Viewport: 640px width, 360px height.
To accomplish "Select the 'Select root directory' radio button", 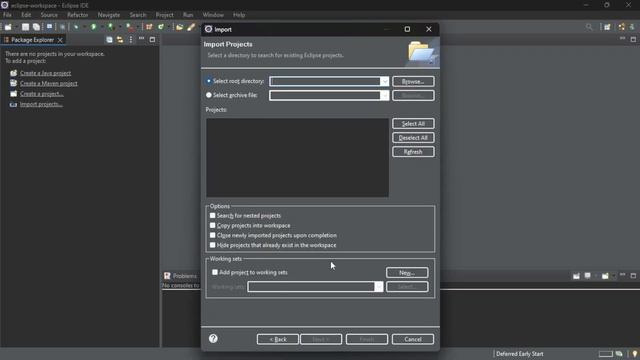I will (209, 81).
